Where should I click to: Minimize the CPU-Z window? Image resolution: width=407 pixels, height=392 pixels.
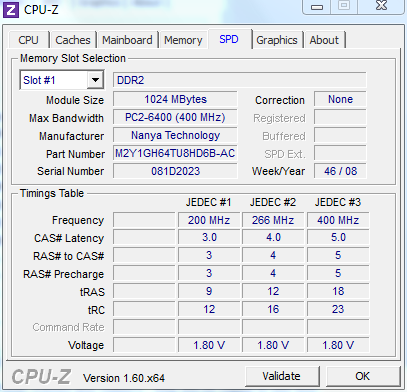point(317,6)
